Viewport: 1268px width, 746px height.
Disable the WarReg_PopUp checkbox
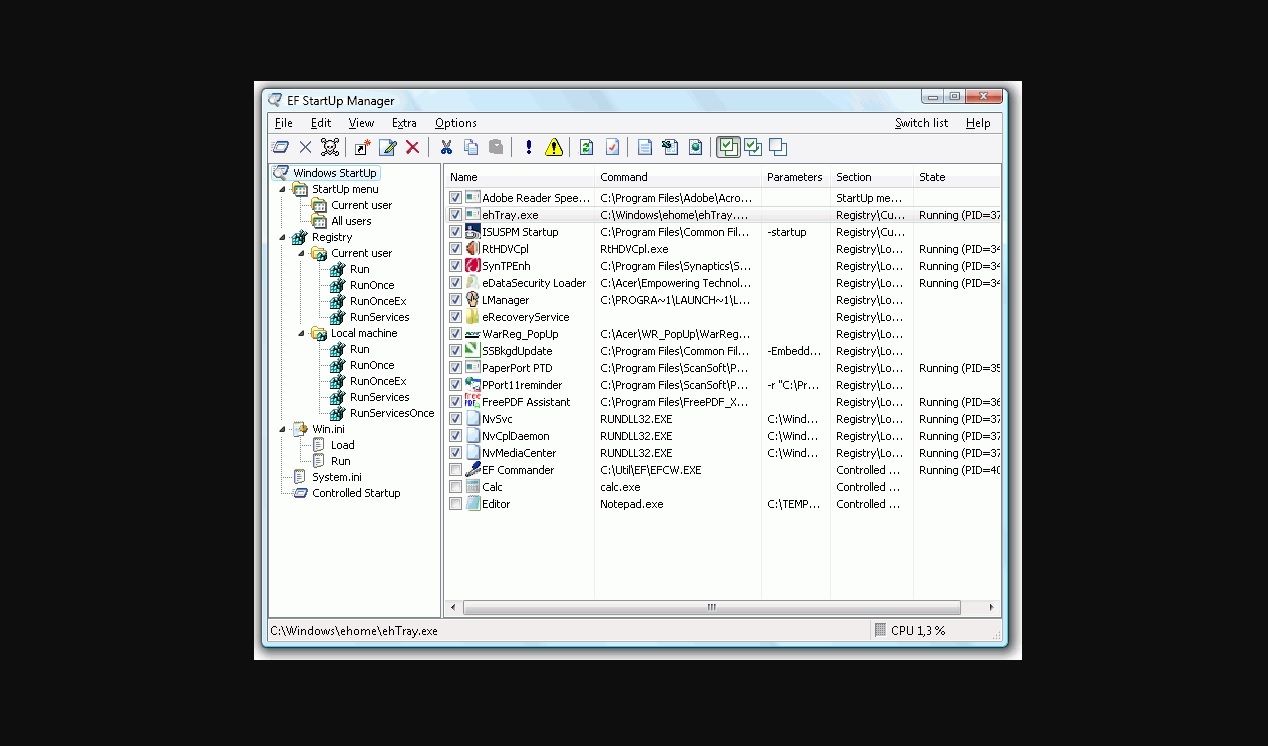[x=456, y=334]
